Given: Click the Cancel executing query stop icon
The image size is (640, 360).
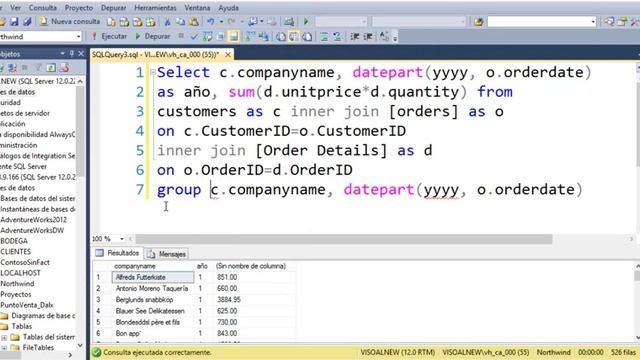Looking at the screenshot, I should click(x=181, y=36).
